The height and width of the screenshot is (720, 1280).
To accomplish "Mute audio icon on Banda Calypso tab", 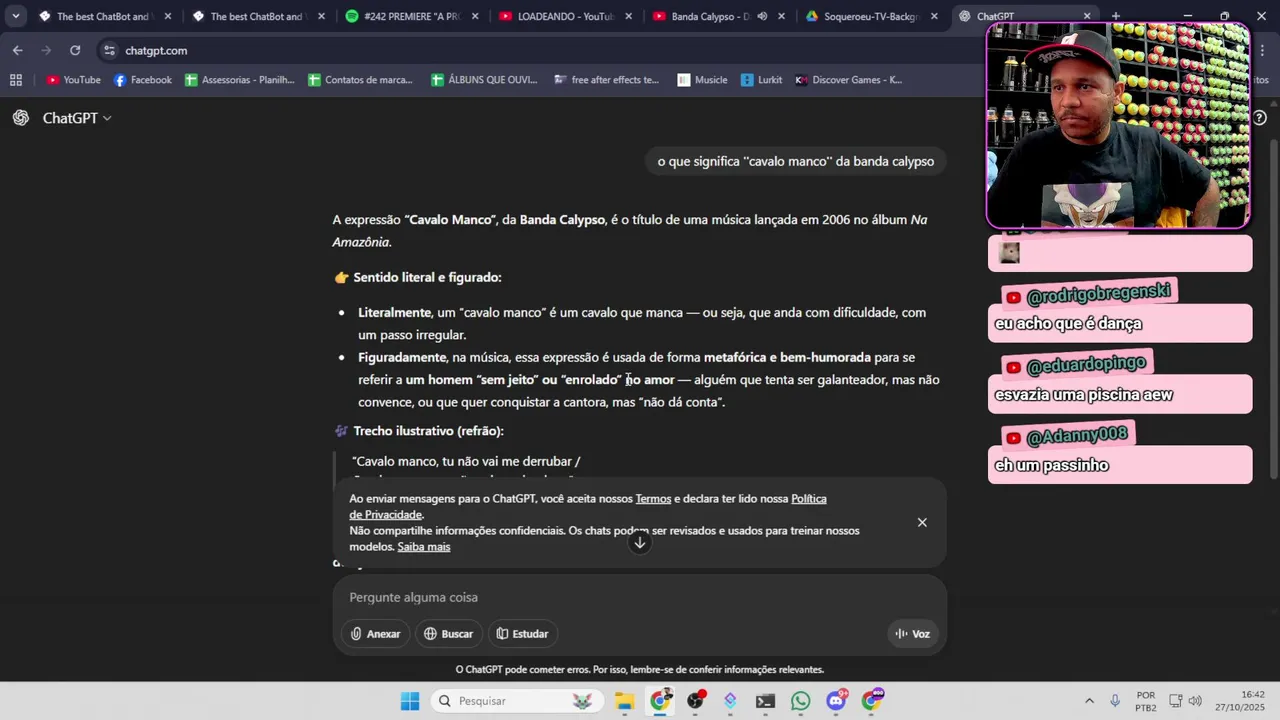I will (x=762, y=16).
